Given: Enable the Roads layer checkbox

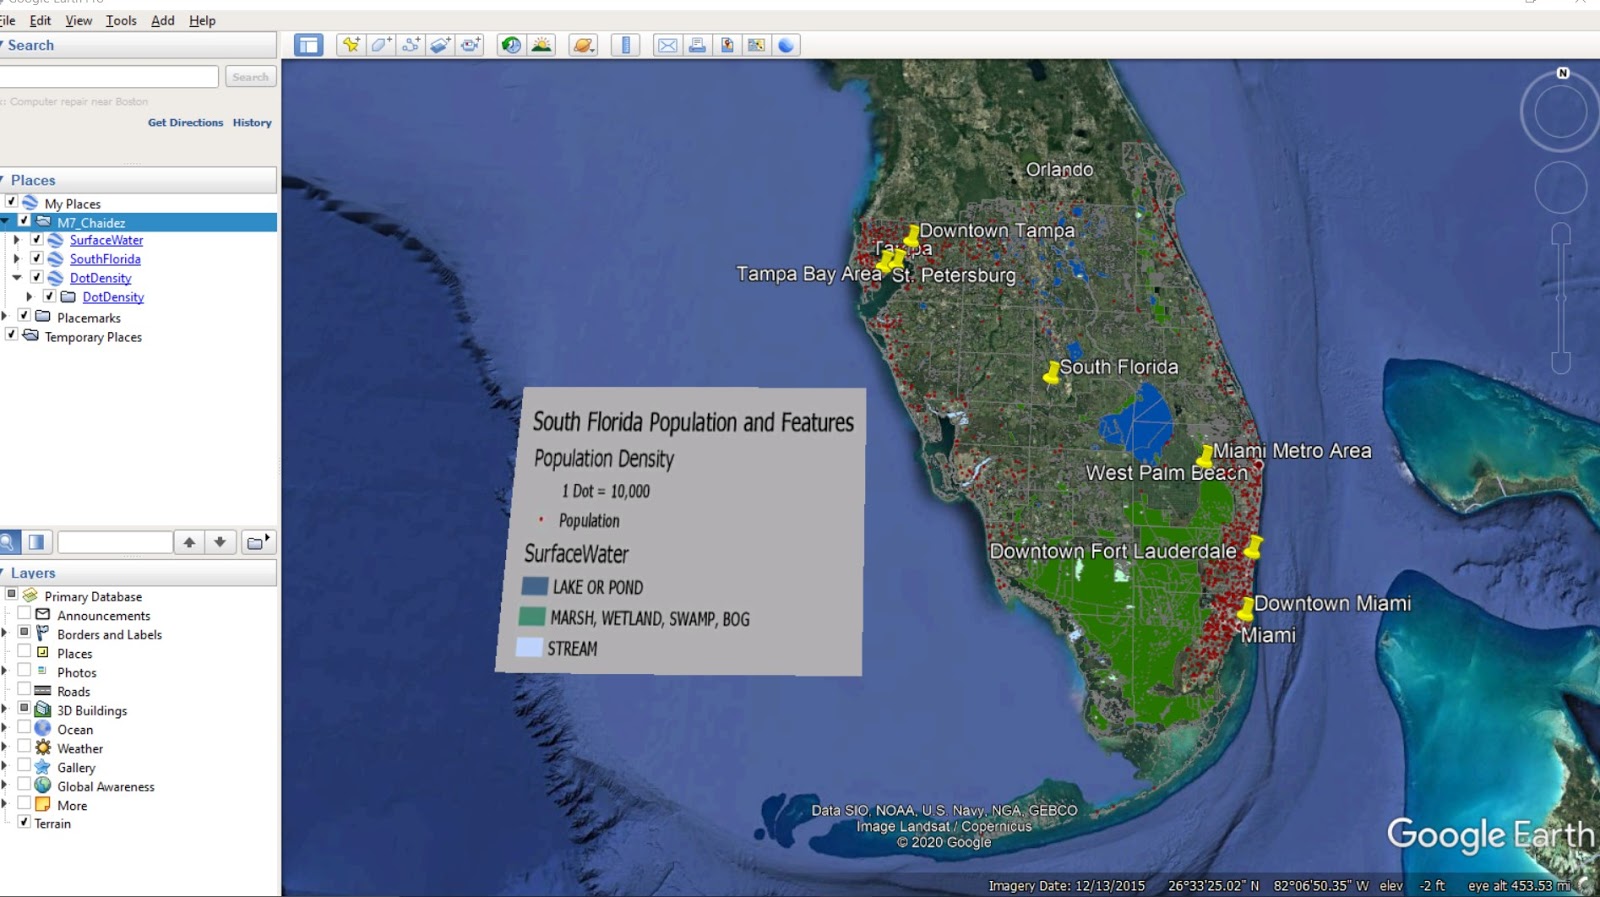Looking at the screenshot, I should [24, 690].
